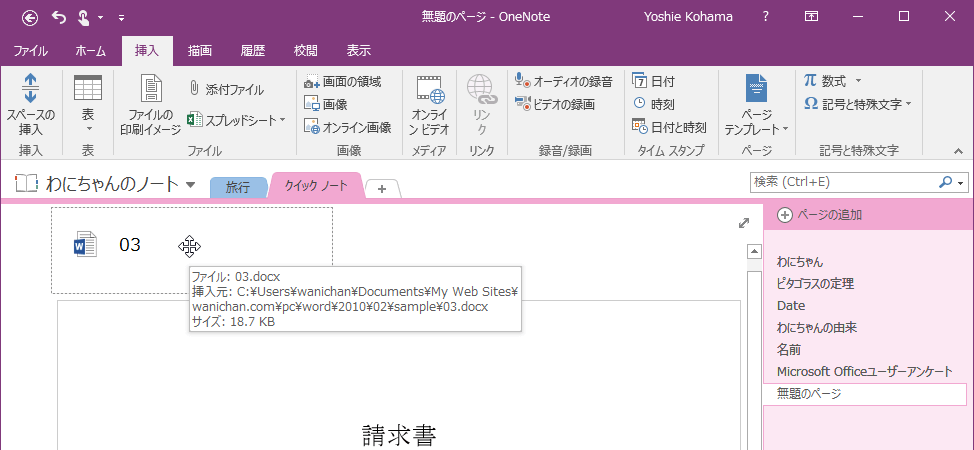Start ビデオの録画 recording

(555, 104)
